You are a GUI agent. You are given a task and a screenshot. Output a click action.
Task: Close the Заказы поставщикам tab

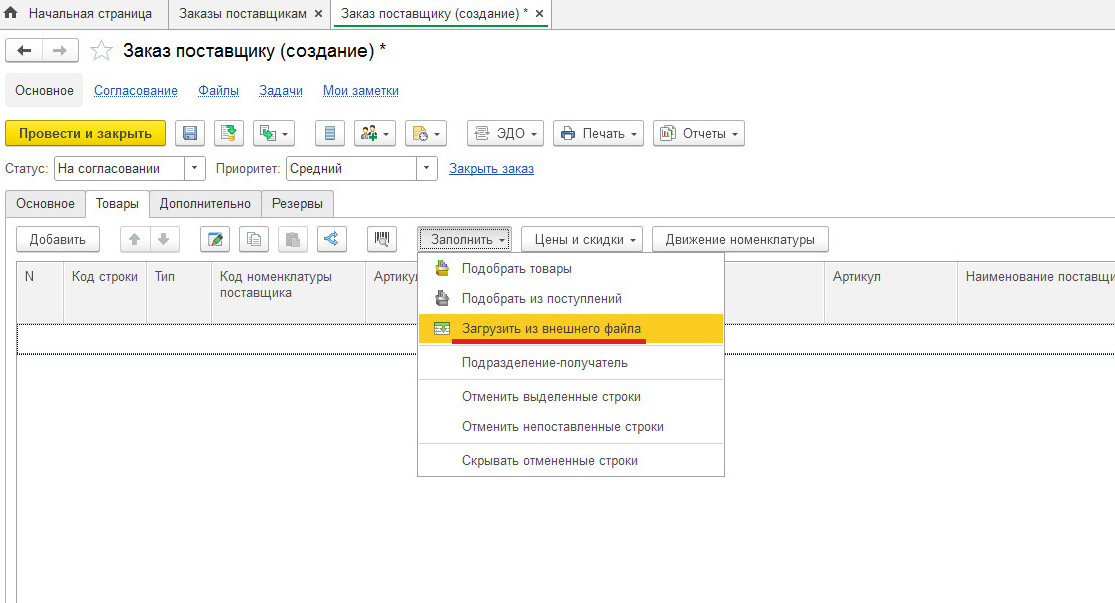pyautogui.click(x=318, y=15)
